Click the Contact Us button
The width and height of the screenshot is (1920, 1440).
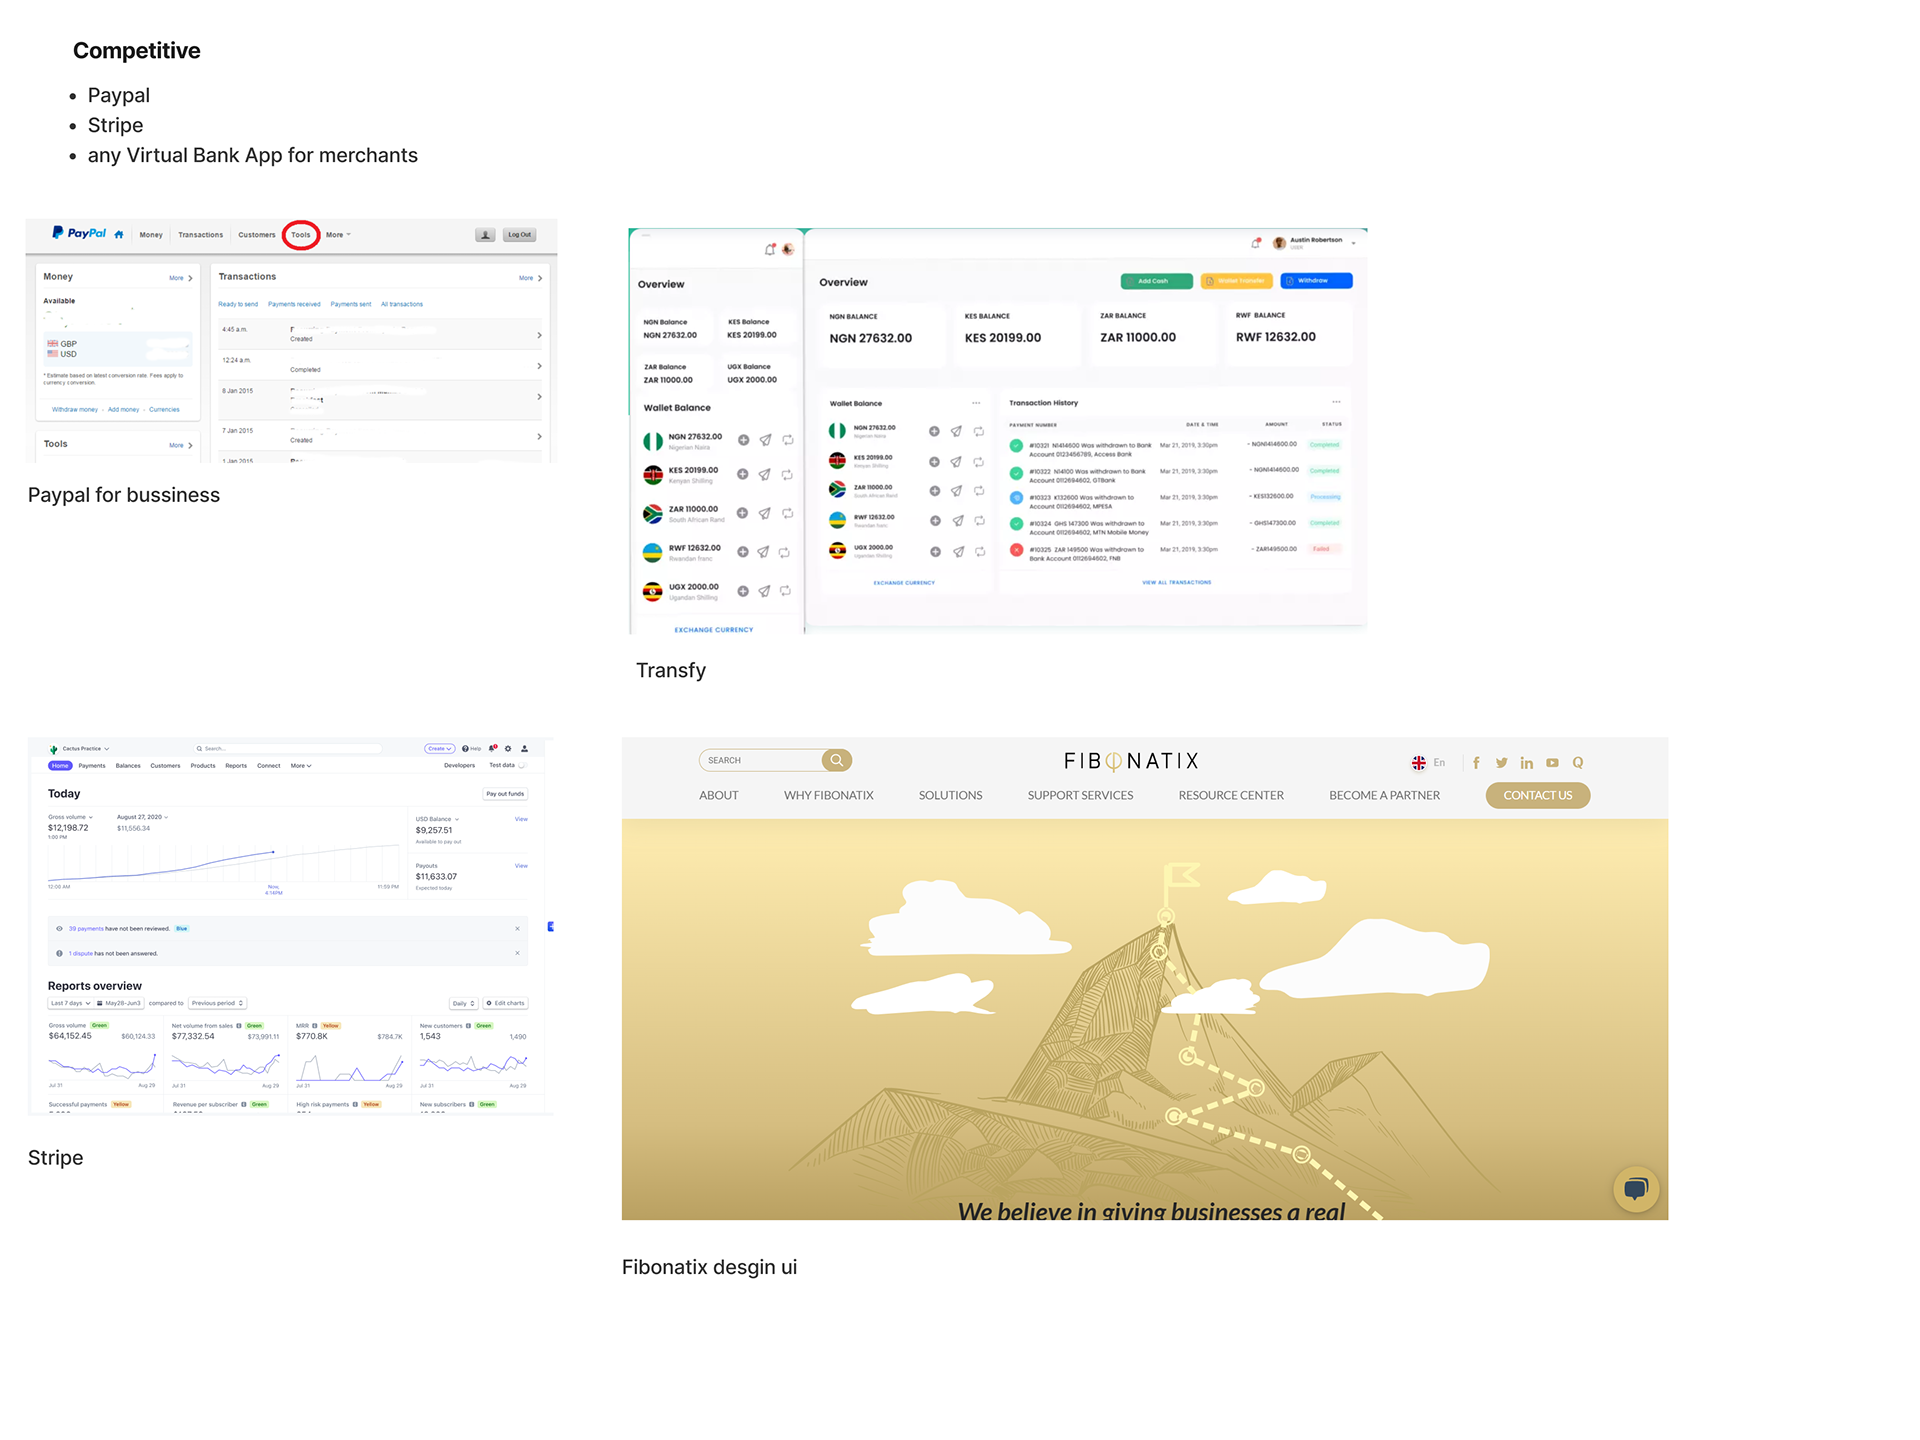click(x=1537, y=795)
